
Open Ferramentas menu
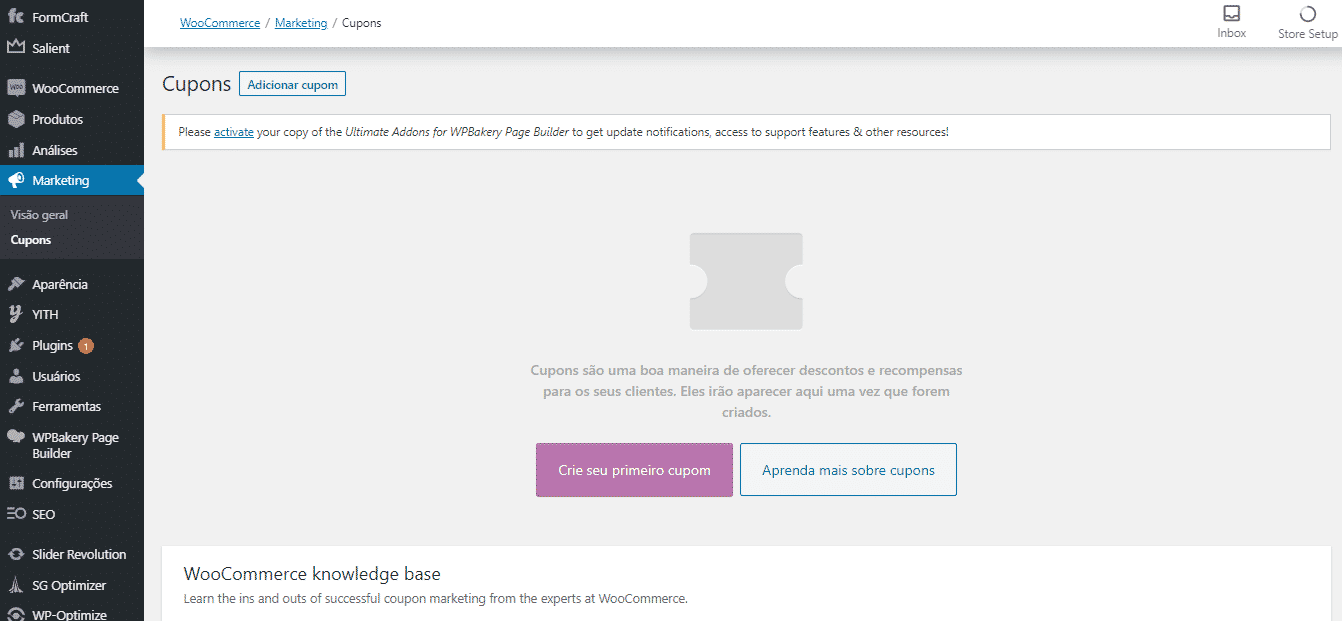[72, 407]
